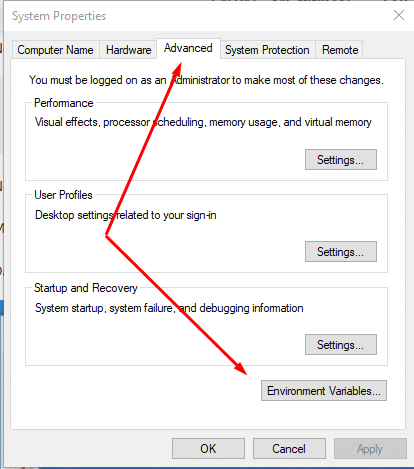
Task: Open Environment Variables dialog
Action: (324, 390)
